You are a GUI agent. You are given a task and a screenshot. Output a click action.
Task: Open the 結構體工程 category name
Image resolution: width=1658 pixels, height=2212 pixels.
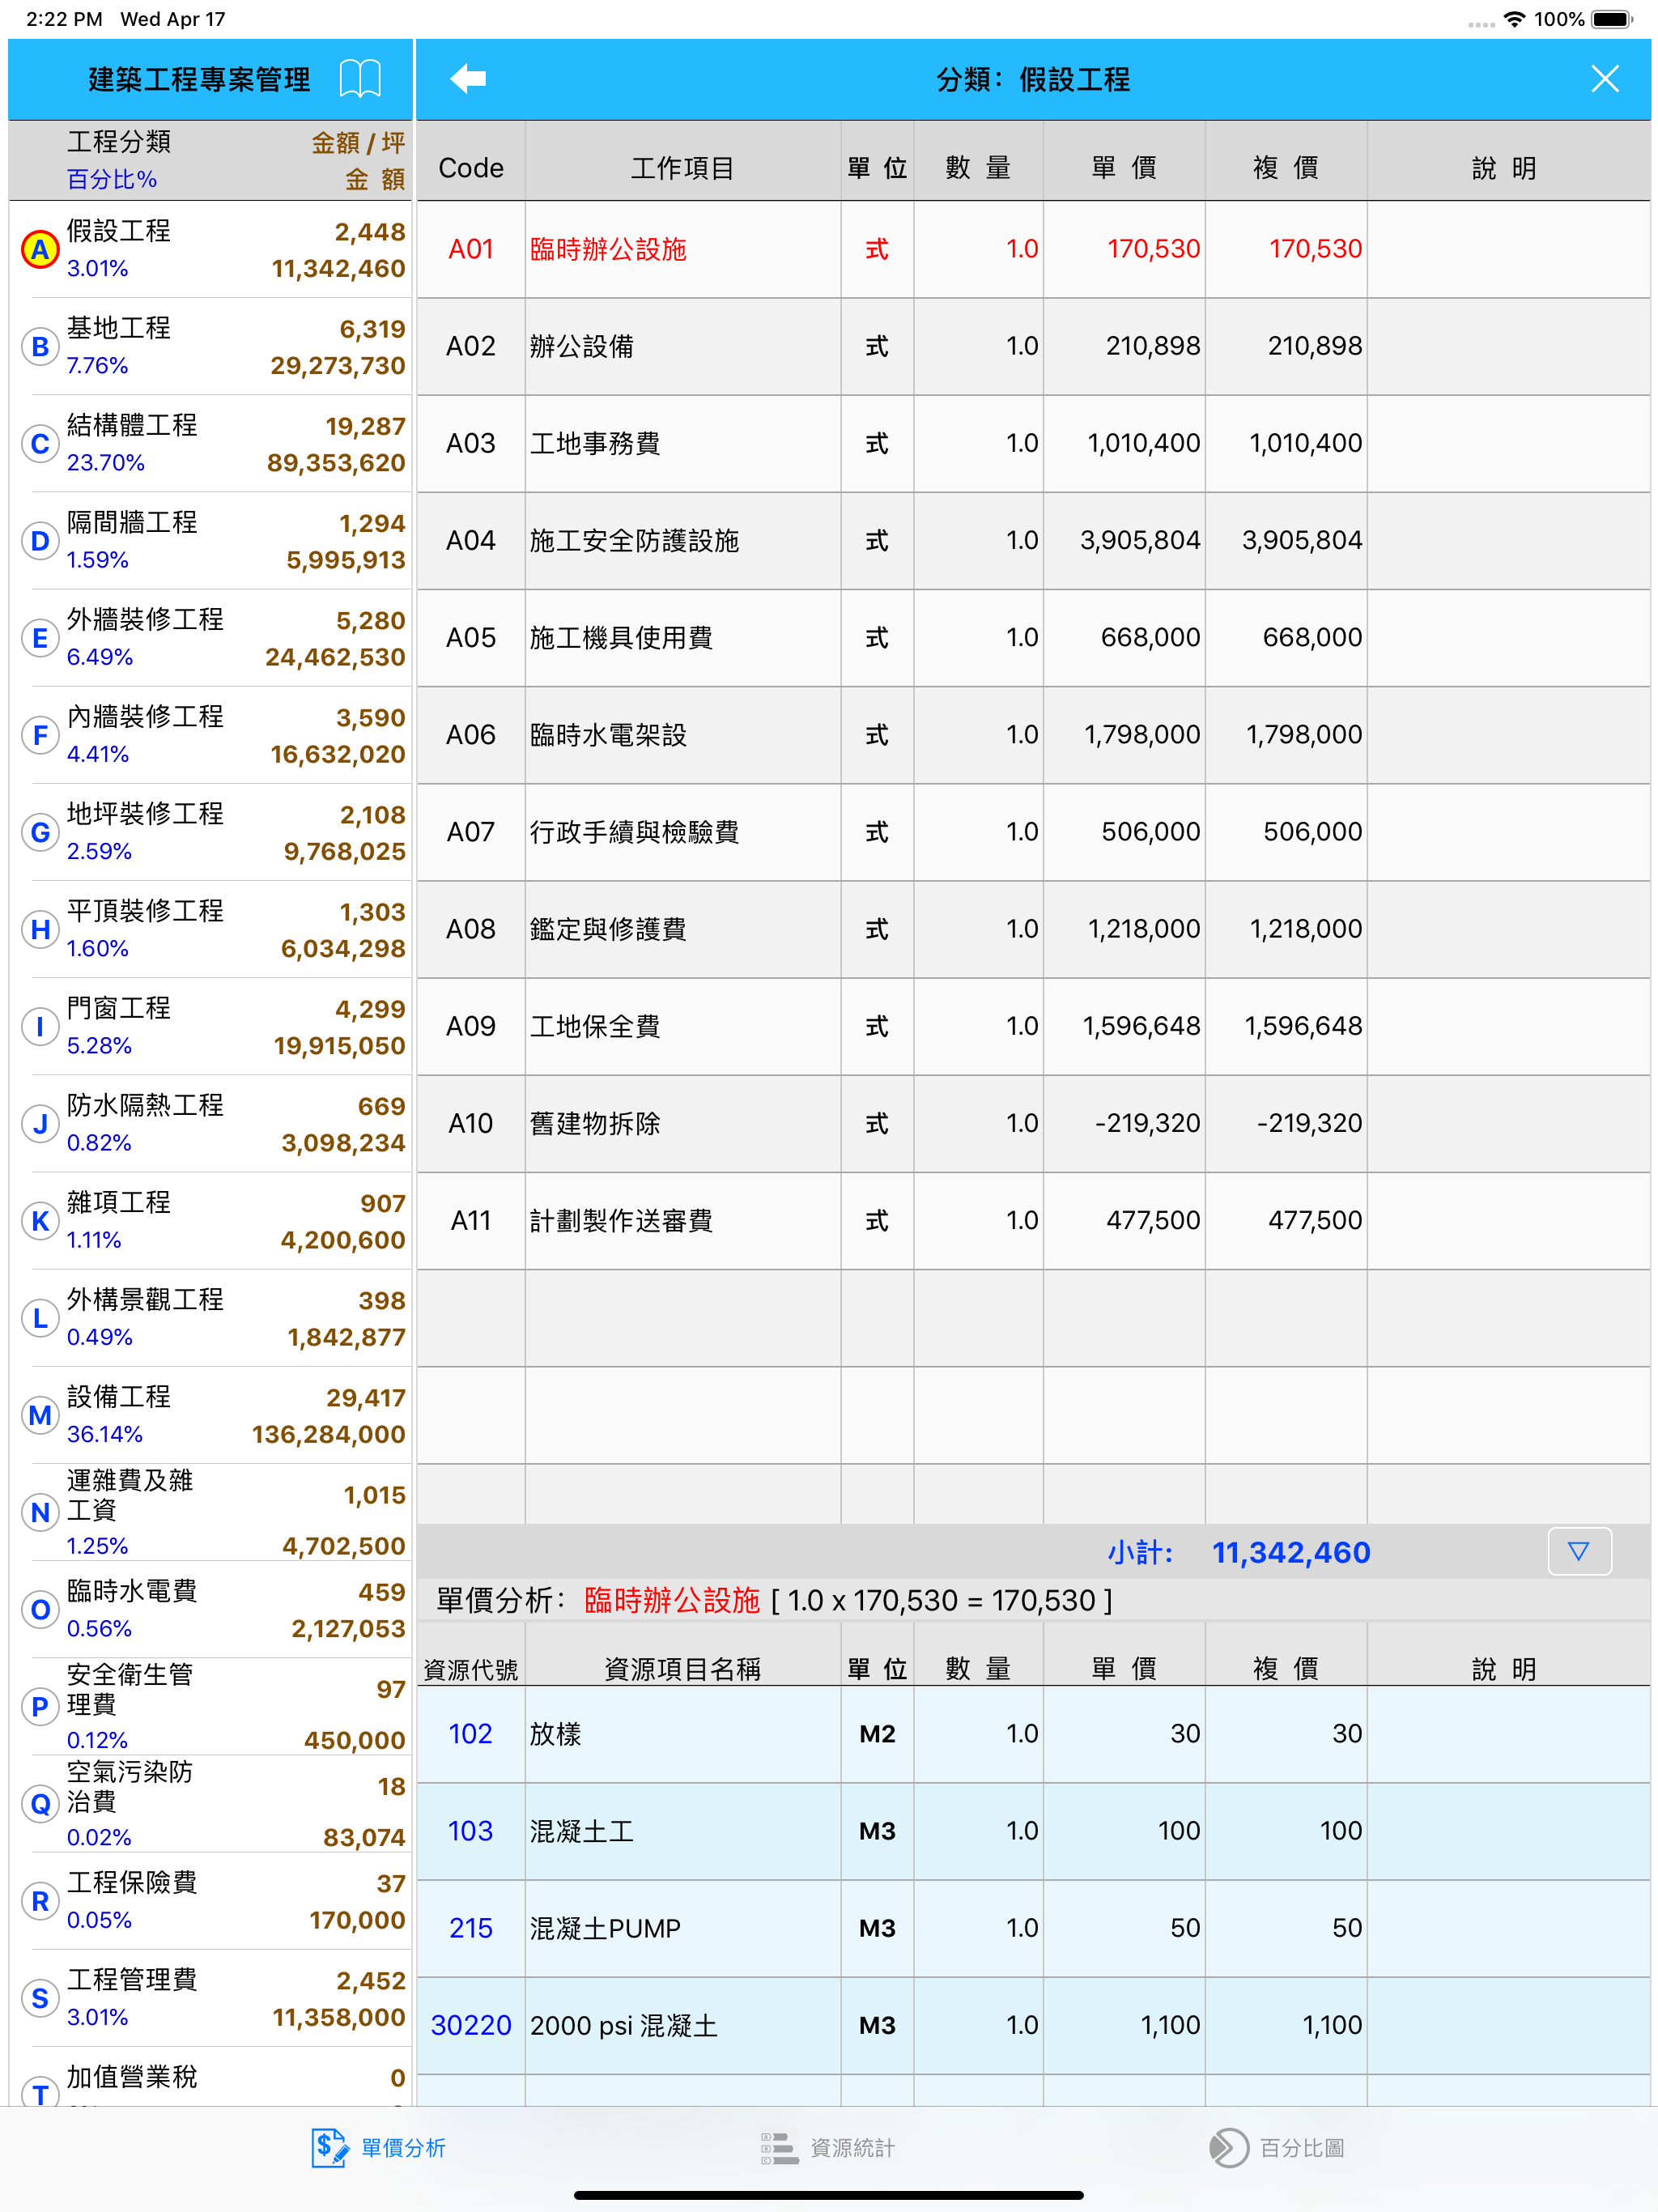(132, 425)
